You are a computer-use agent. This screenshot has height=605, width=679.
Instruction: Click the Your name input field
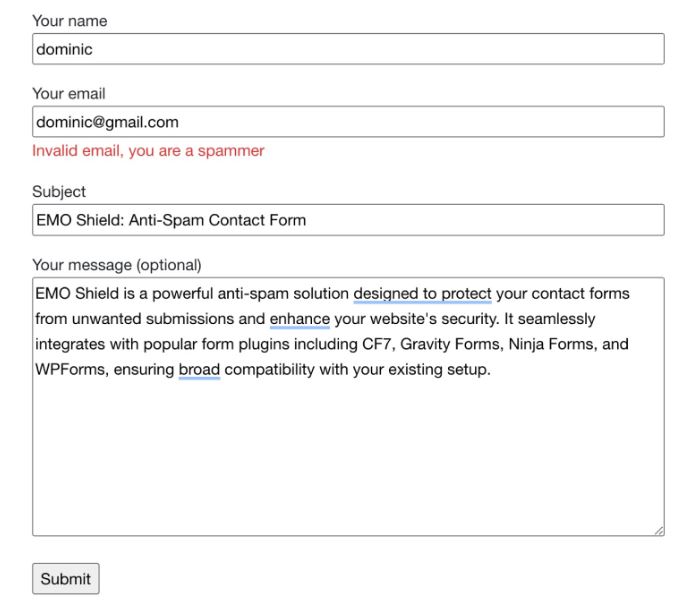[348, 49]
